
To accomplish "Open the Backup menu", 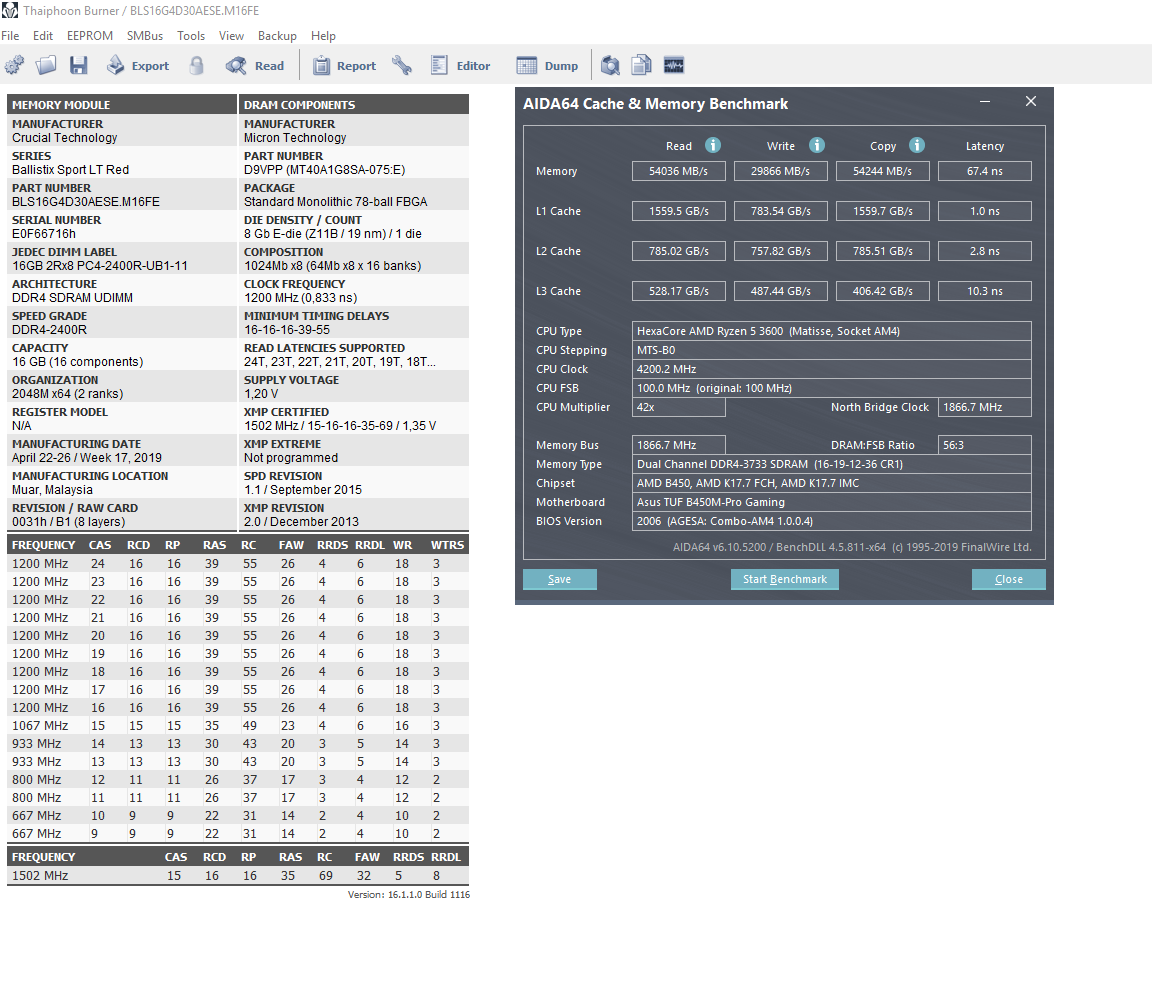I will [x=277, y=35].
